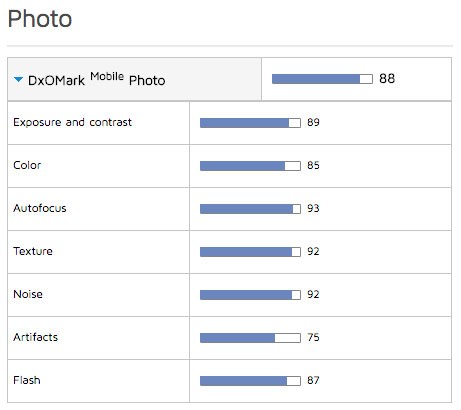Click the overall Photo score bar

pyautogui.click(x=322, y=79)
